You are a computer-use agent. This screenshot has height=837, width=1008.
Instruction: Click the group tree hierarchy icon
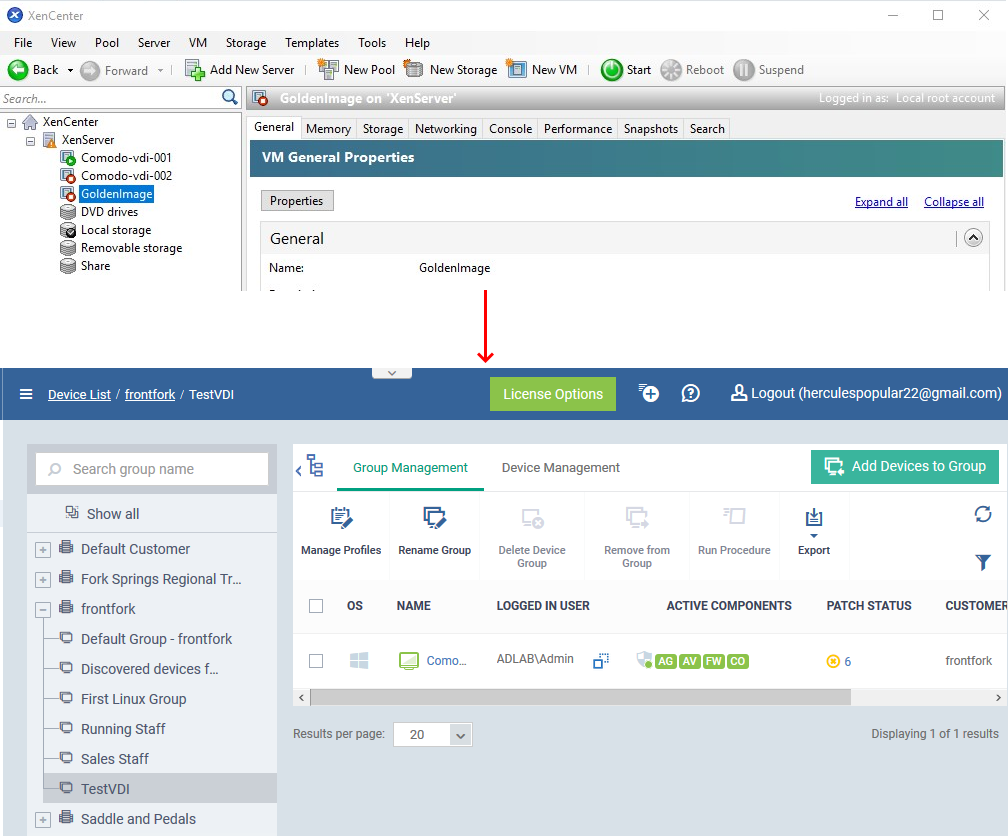315,465
